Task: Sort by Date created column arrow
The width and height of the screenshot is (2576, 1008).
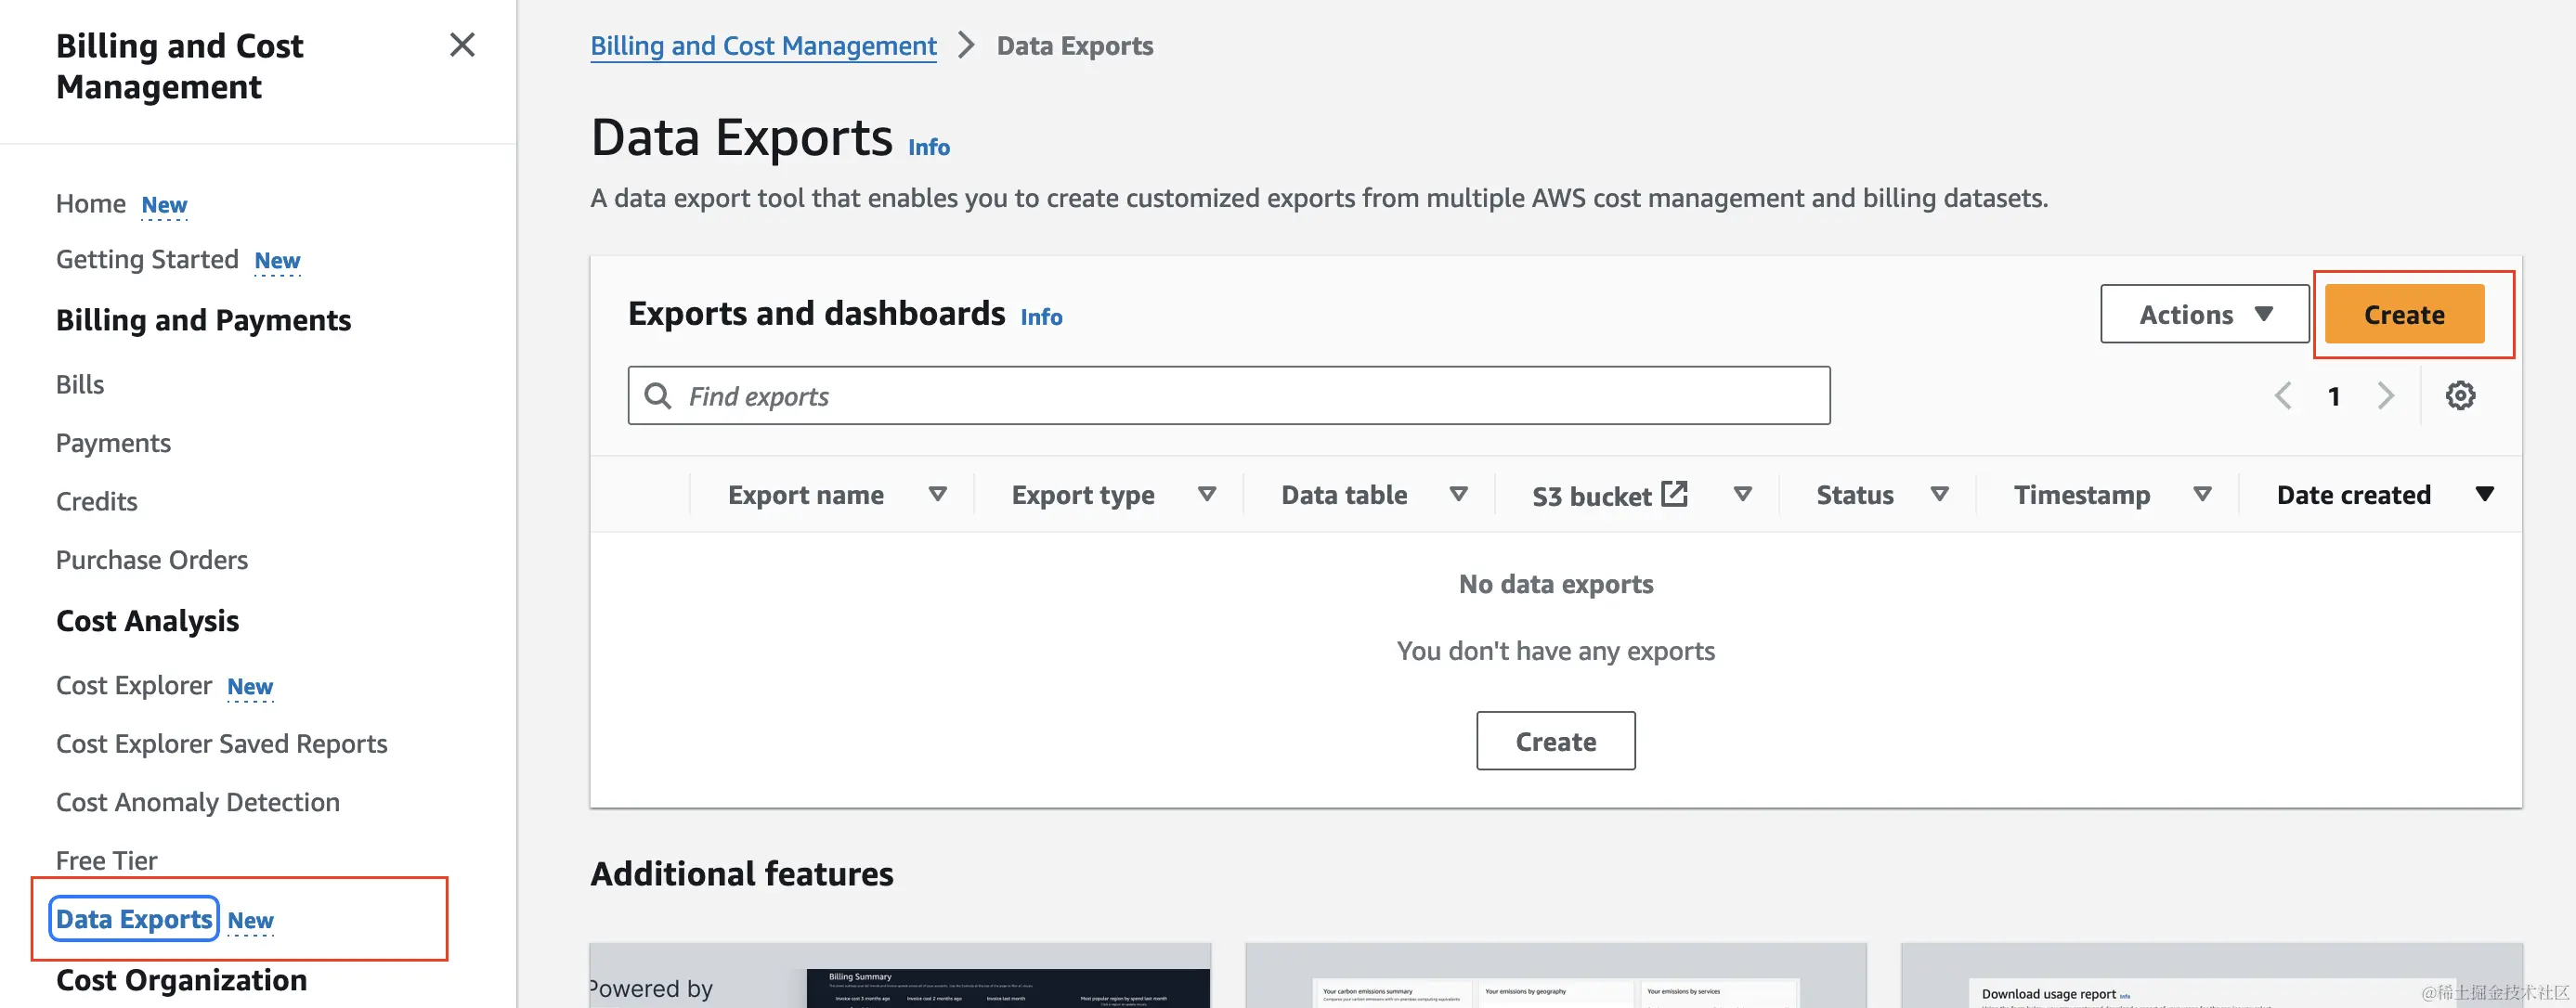Action: [x=2484, y=494]
